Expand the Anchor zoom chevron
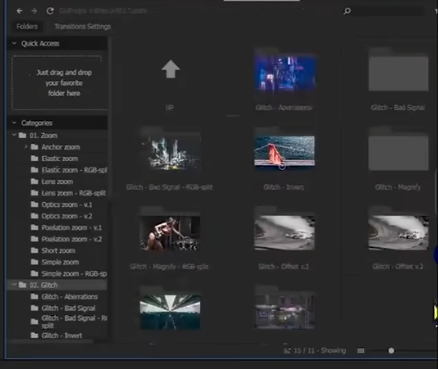Screen dimensions: 438x369 26,147
